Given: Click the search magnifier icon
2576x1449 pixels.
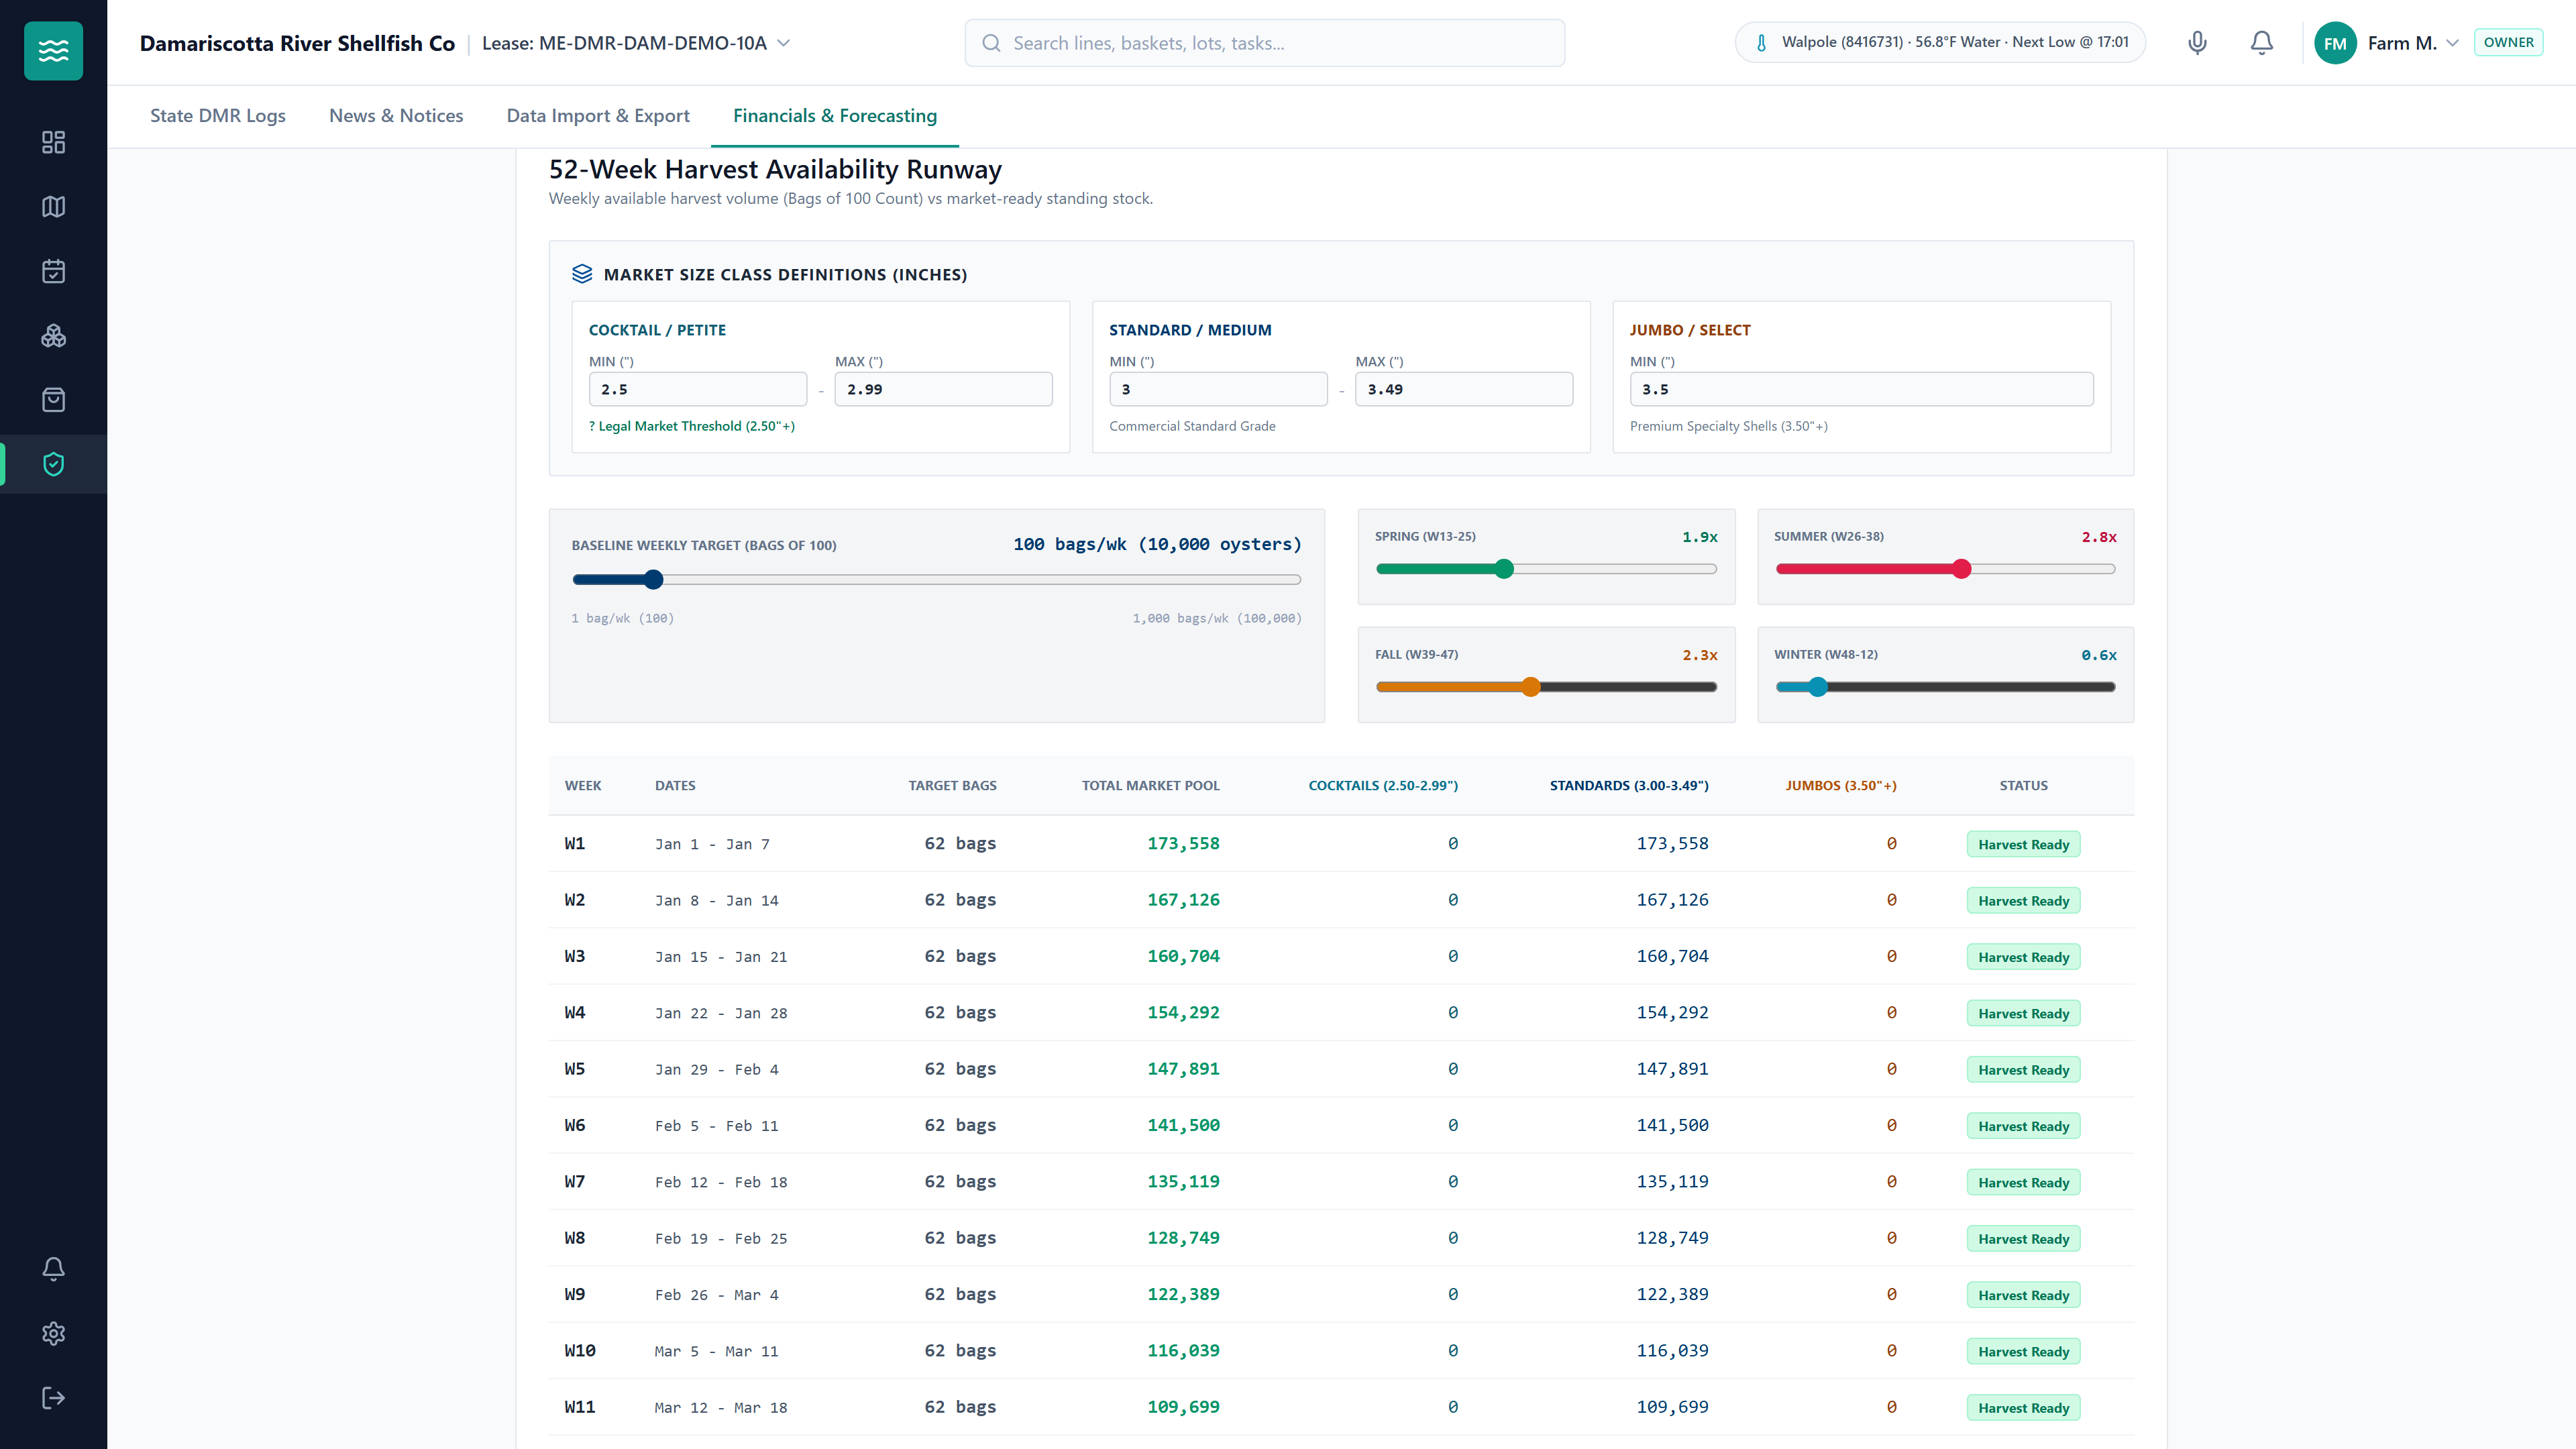Looking at the screenshot, I should (x=991, y=43).
